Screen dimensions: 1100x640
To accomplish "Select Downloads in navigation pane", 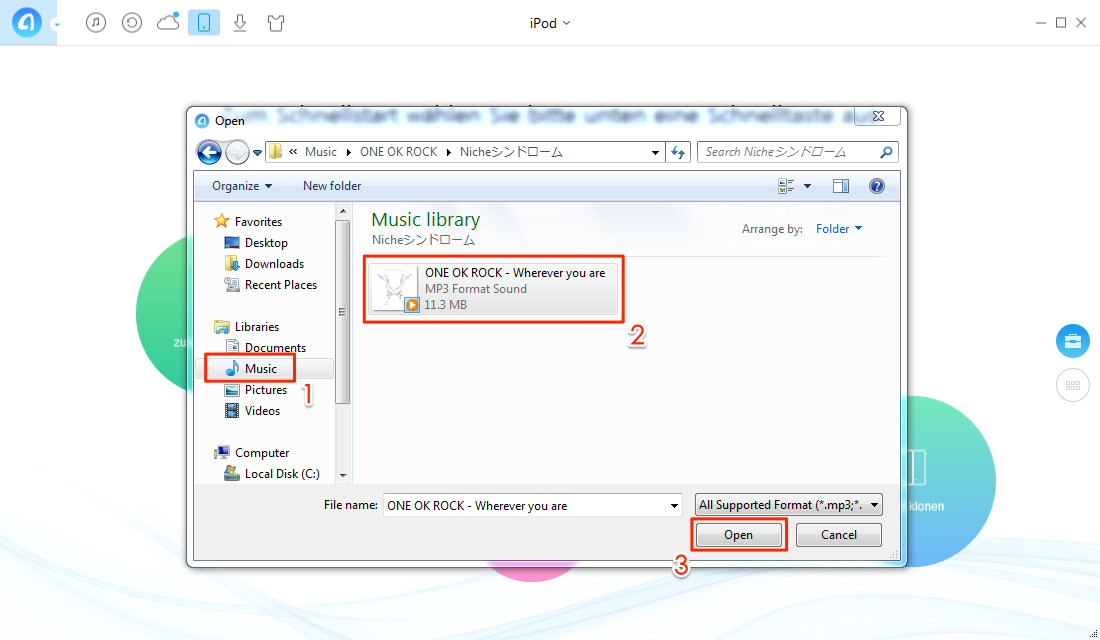I will 264,264.
